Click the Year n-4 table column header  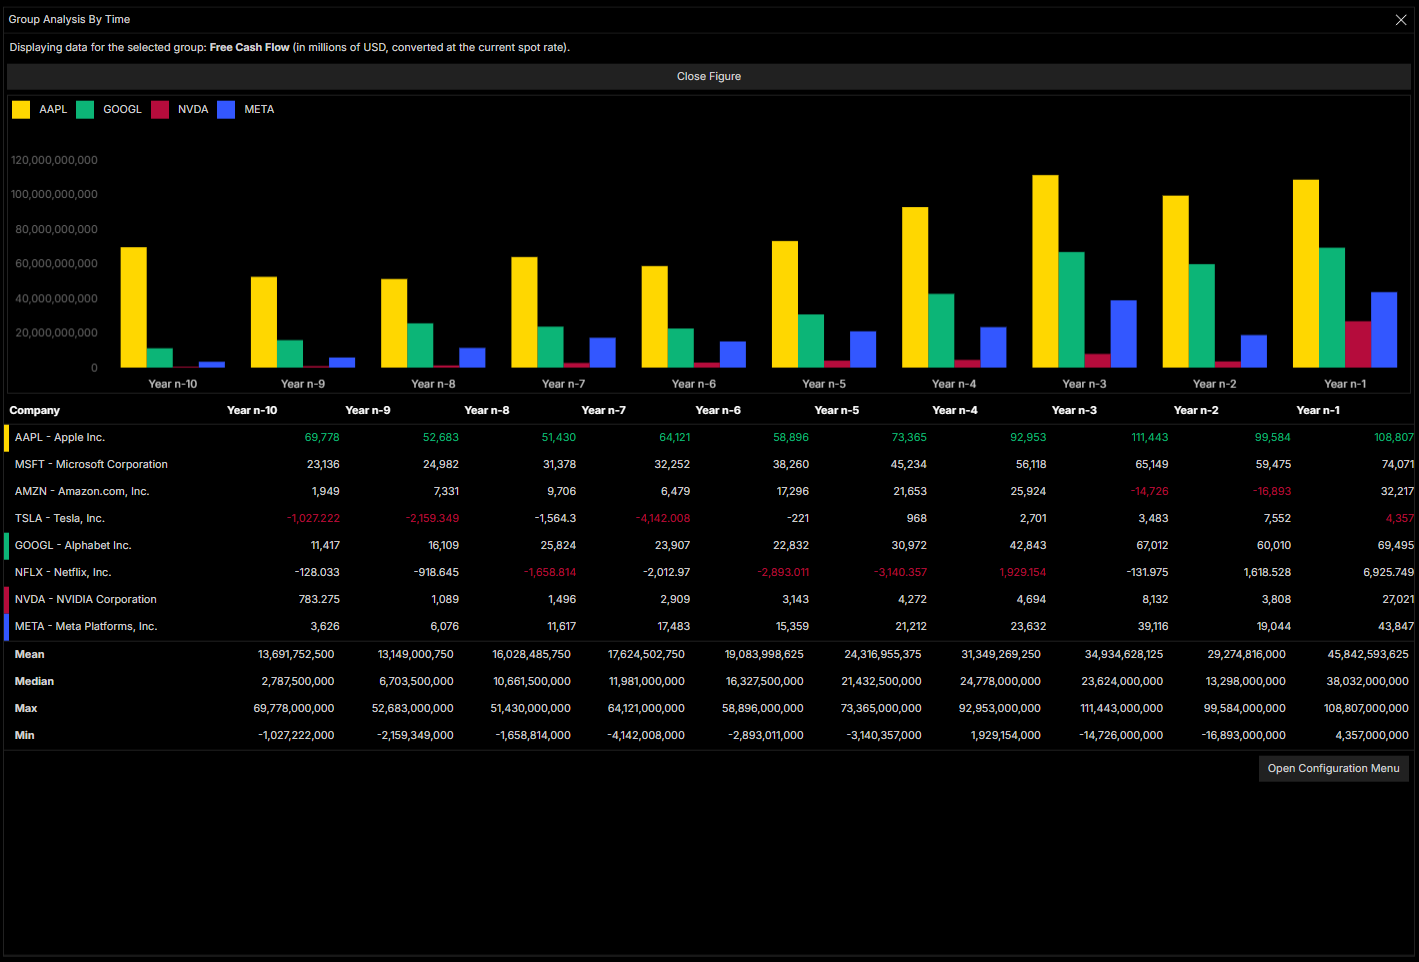[x=955, y=410]
